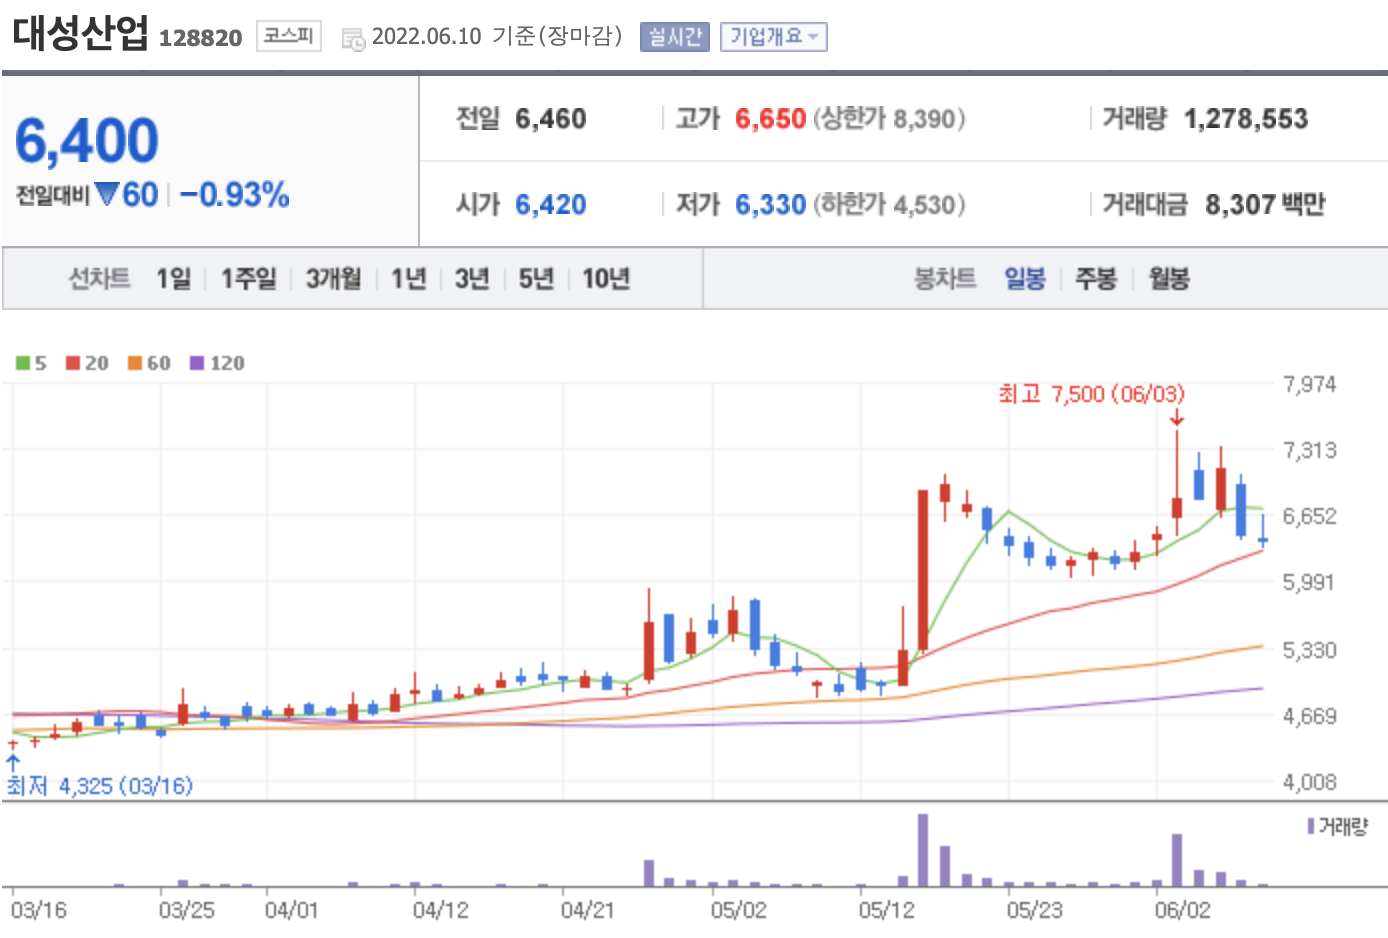Viewport: 1388px width, 938px height.
Task: Select the 3개월 line chart period
Action: tap(333, 278)
